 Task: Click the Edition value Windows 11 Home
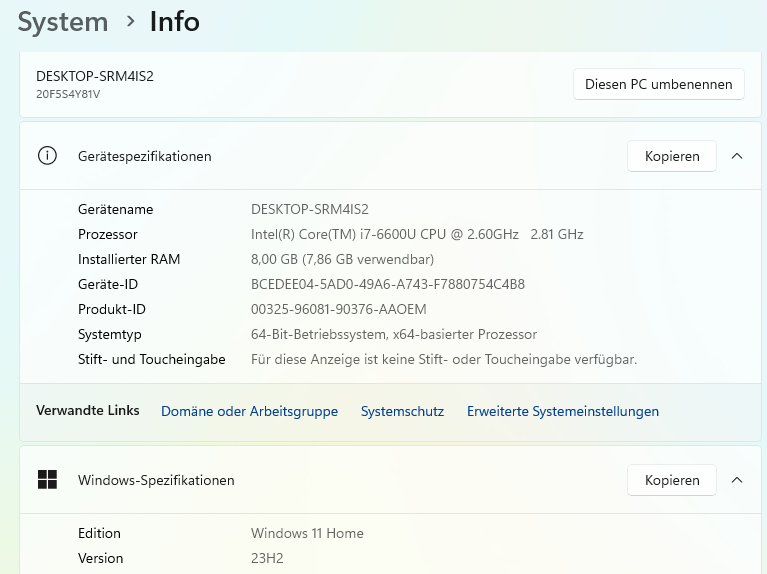tap(307, 533)
